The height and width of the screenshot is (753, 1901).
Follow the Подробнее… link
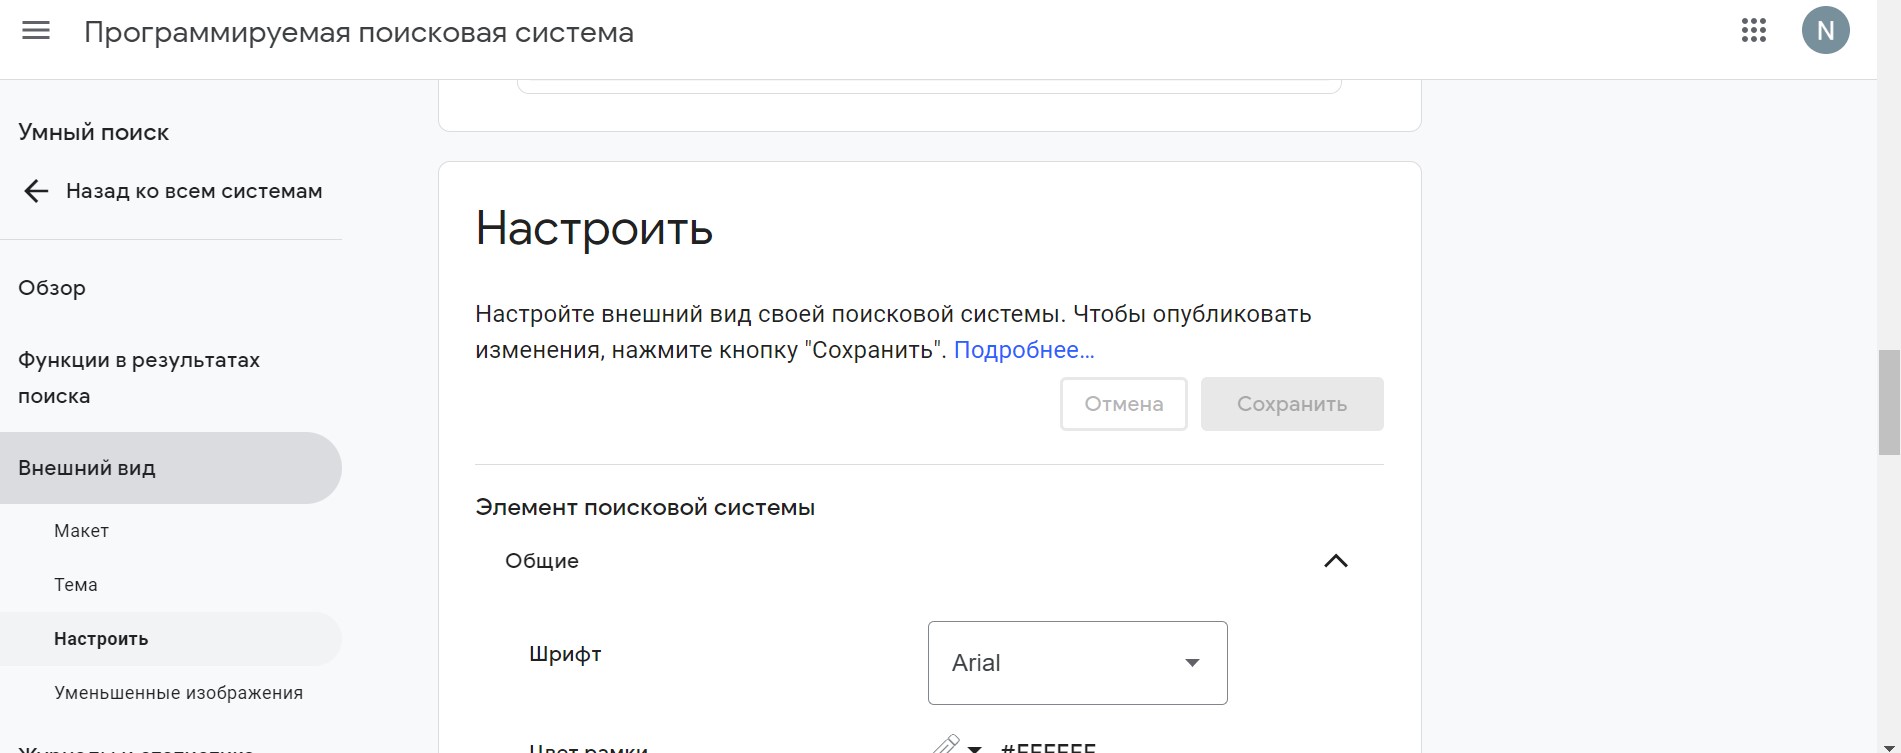coord(1023,350)
